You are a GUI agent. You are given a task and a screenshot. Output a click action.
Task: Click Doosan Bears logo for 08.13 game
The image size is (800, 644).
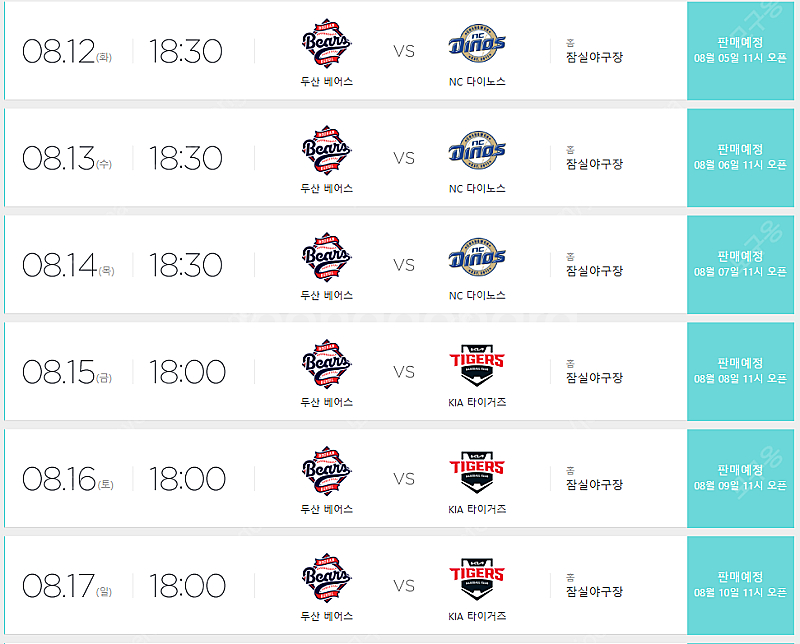pyautogui.click(x=327, y=151)
